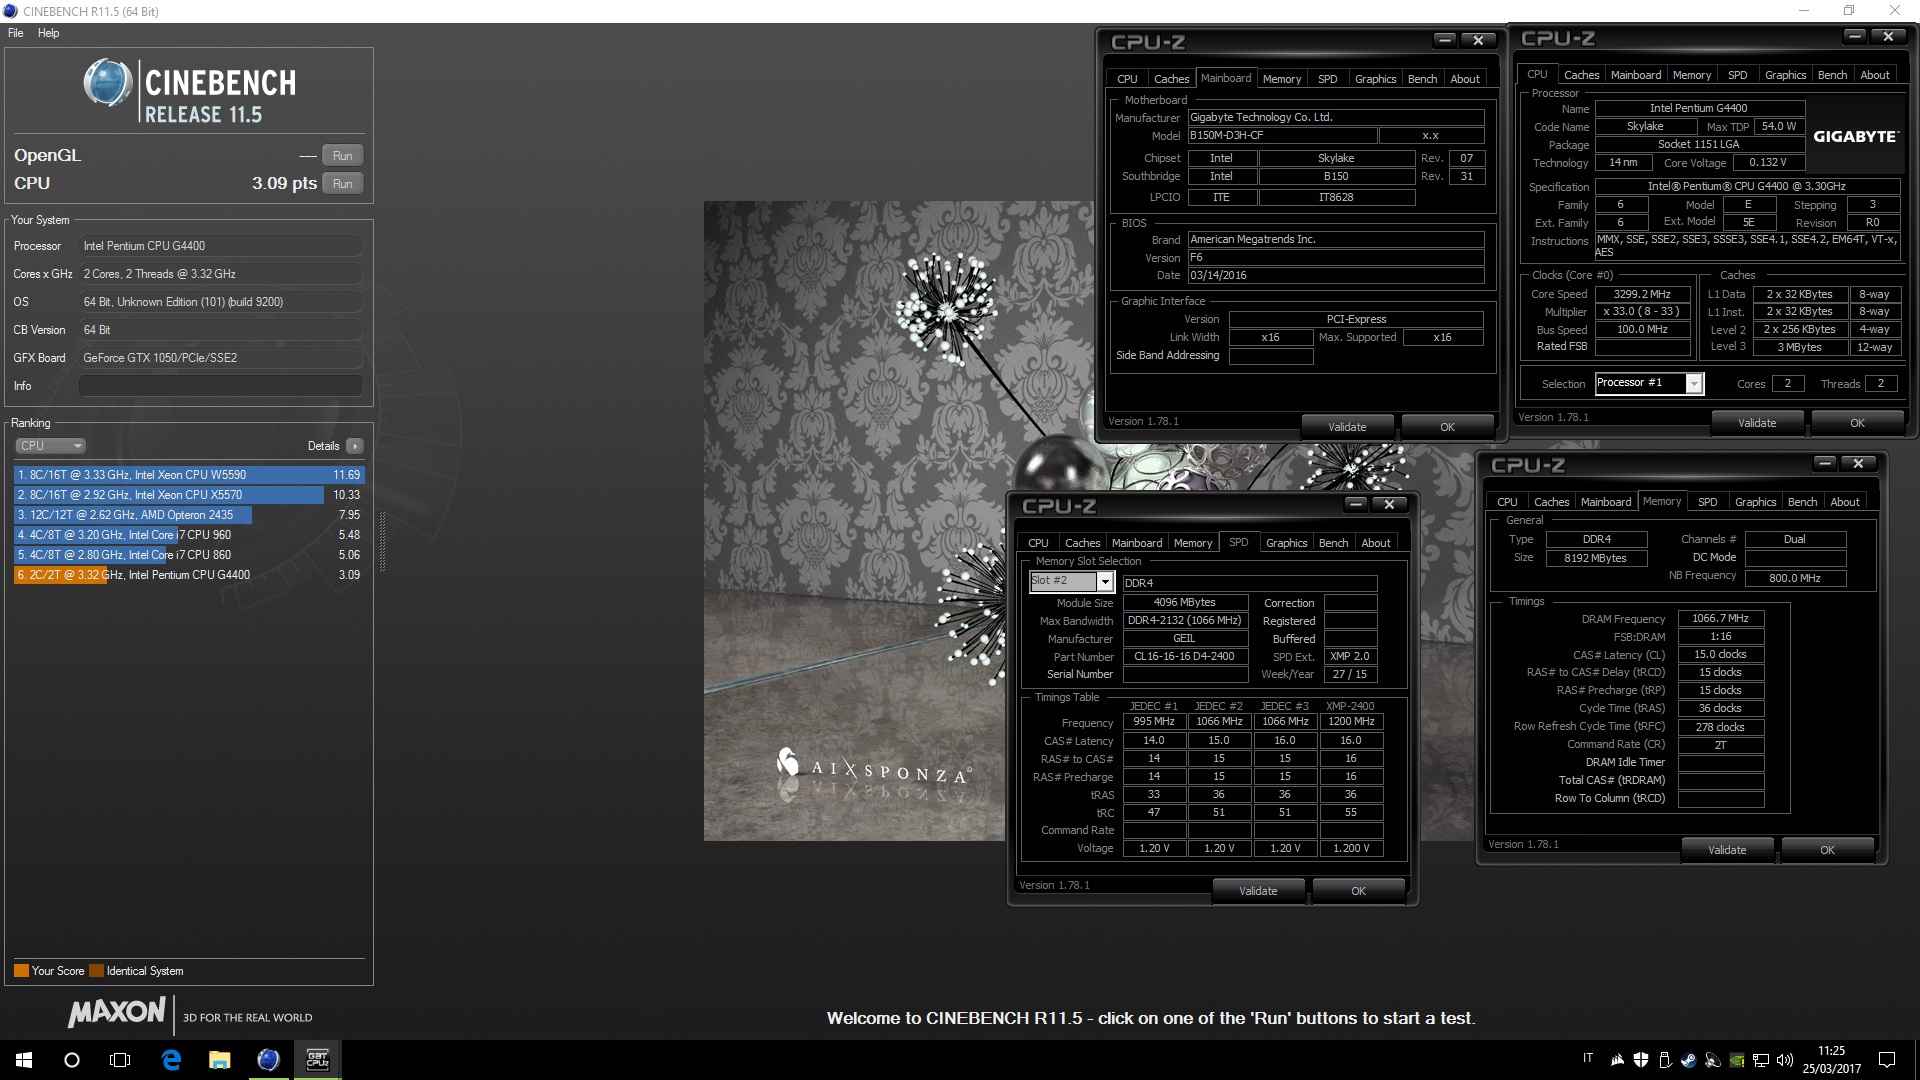Select ranking row Intel Core i7 CPU 860
This screenshot has width=1920, height=1080.
tap(189, 555)
